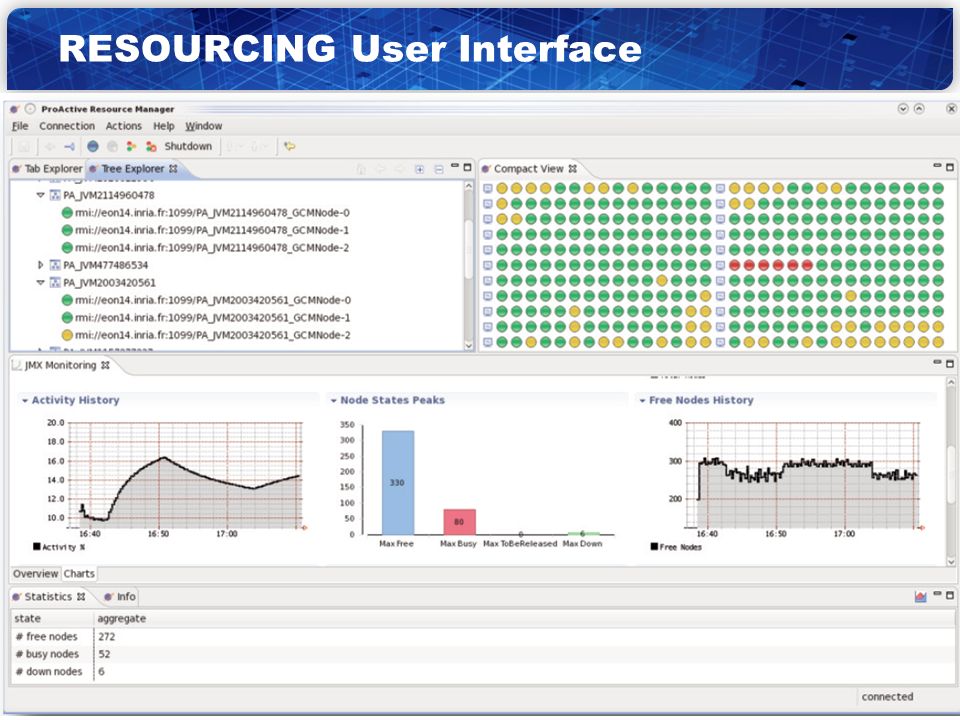The height and width of the screenshot is (720, 960).
Task: Select PA_JVM2114960478_GCMNode-1 tree row
Action: tap(206, 230)
